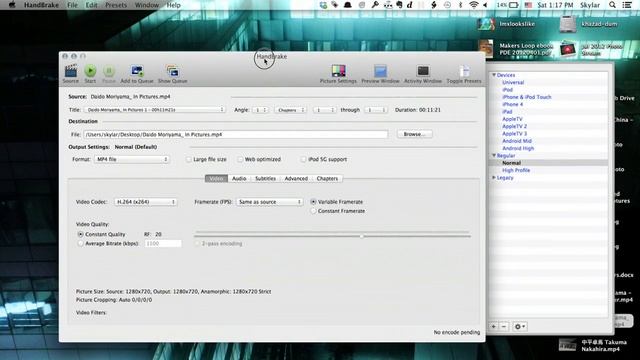Open Notification list icon in menu bar

[627, 5]
